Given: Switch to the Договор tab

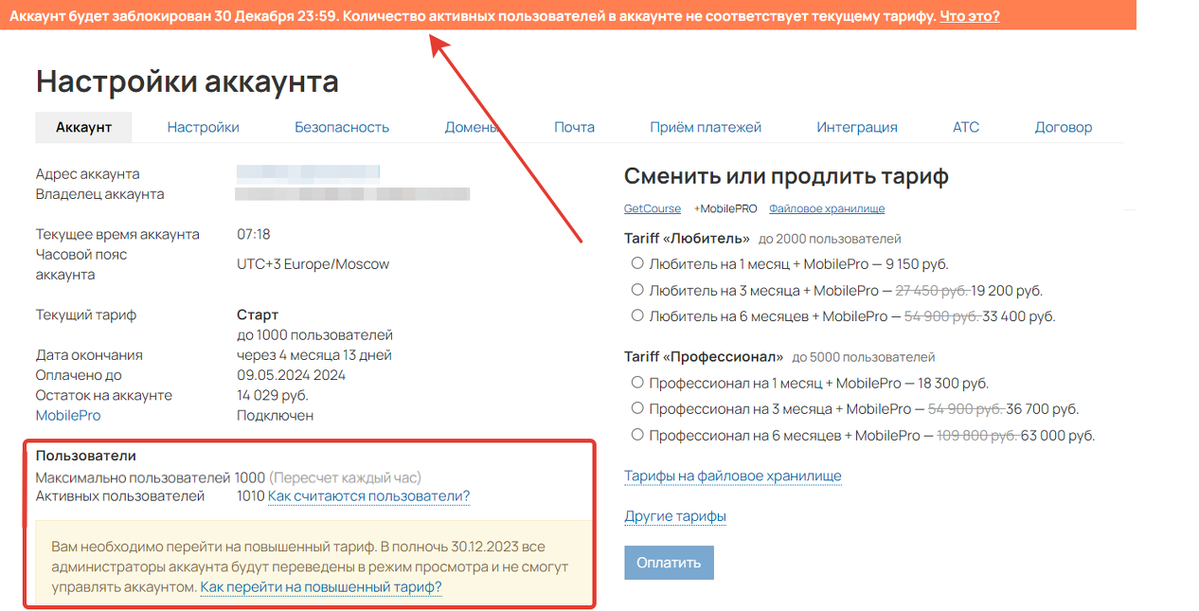Looking at the screenshot, I should pyautogui.click(x=1063, y=128).
